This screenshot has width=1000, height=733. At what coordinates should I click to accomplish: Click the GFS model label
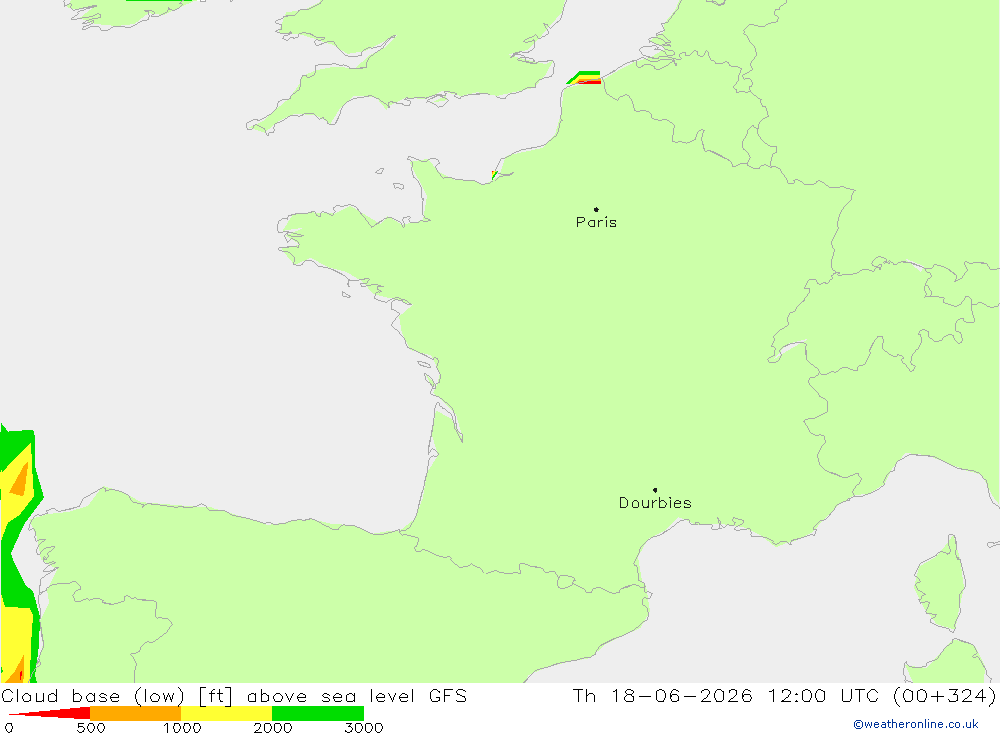[x=448, y=695]
